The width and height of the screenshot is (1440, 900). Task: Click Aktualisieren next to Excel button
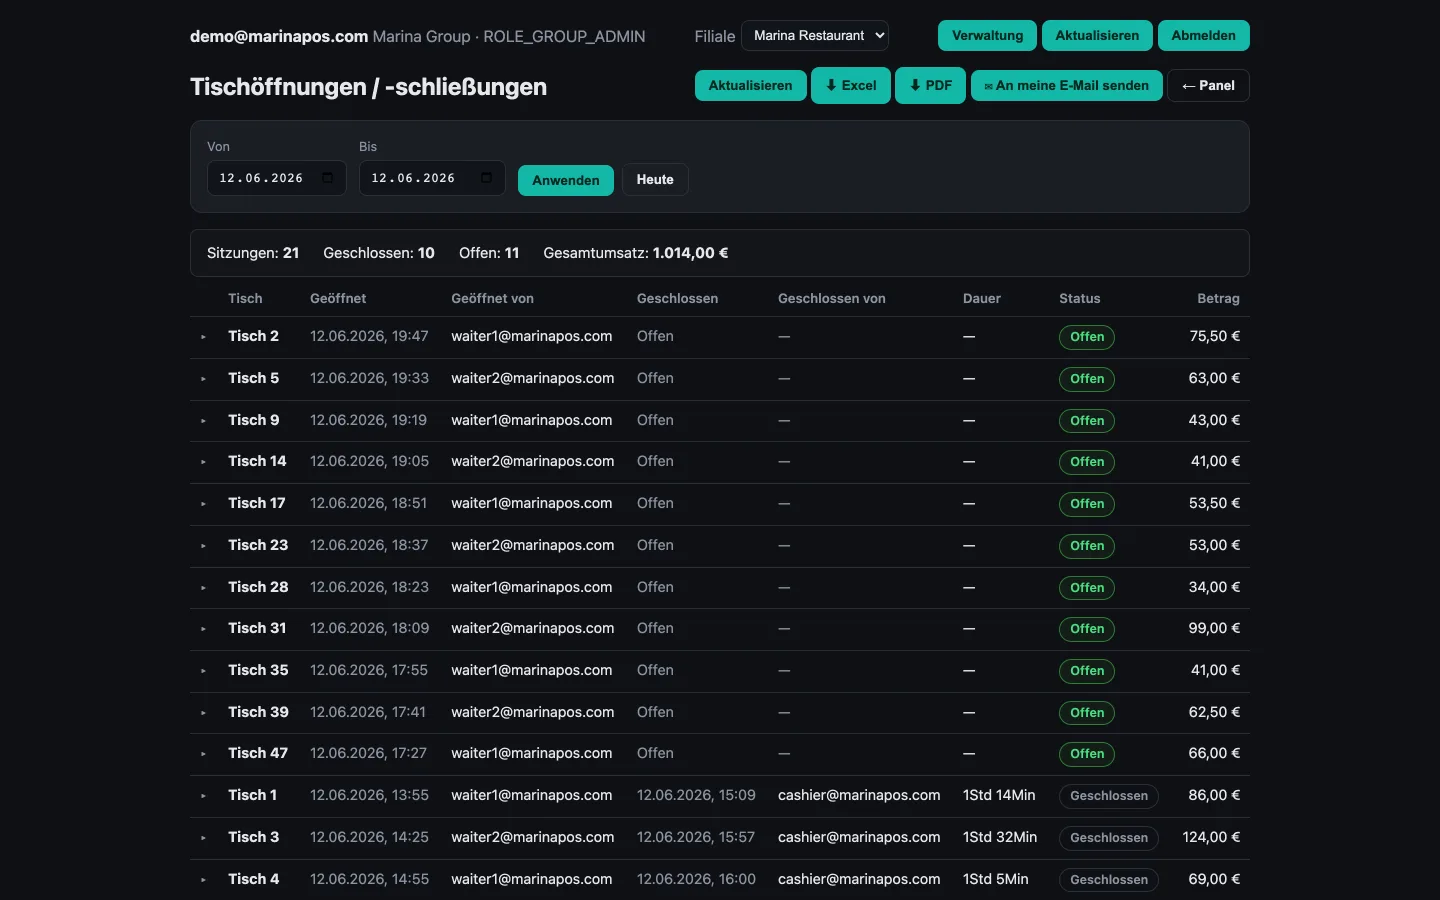[751, 86]
